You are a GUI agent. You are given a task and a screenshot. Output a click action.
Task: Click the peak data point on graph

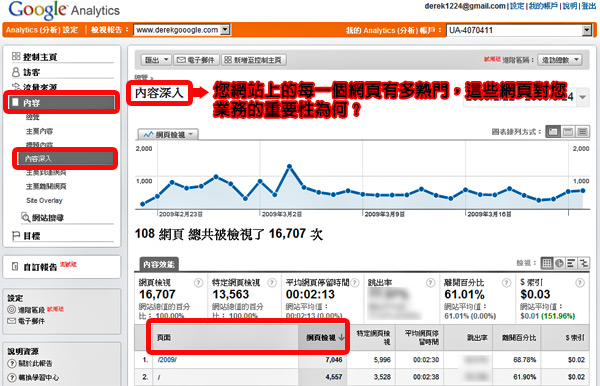[289, 166]
